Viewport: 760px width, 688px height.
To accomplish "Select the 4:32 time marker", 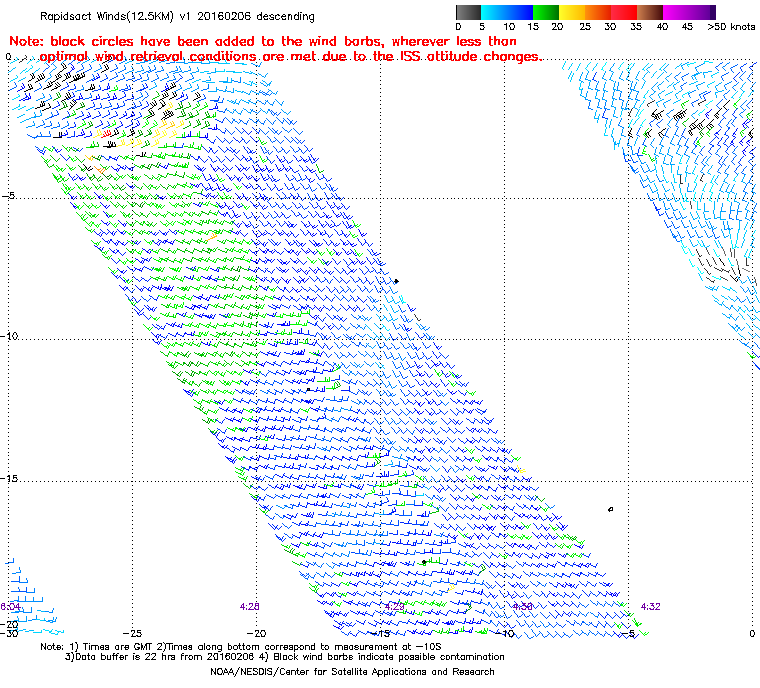I will click(x=650, y=607).
